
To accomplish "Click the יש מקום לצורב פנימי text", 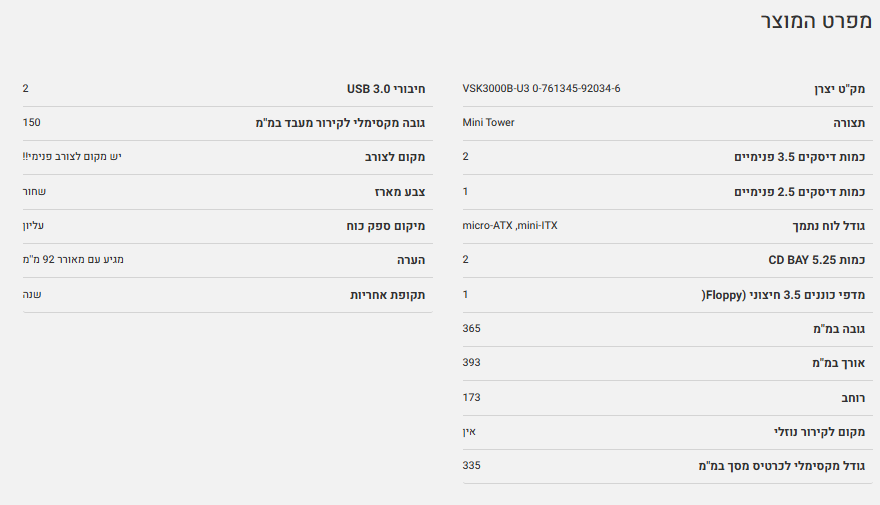I will tap(72, 157).
